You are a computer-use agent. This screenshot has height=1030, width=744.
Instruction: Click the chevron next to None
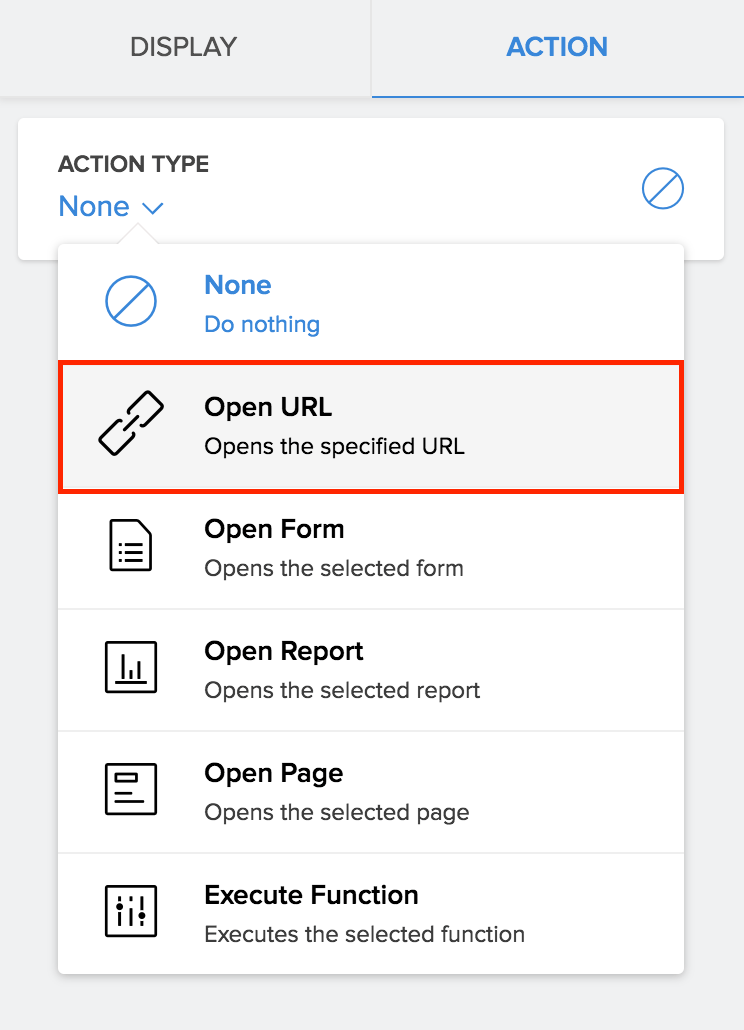(x=152, y=208)
